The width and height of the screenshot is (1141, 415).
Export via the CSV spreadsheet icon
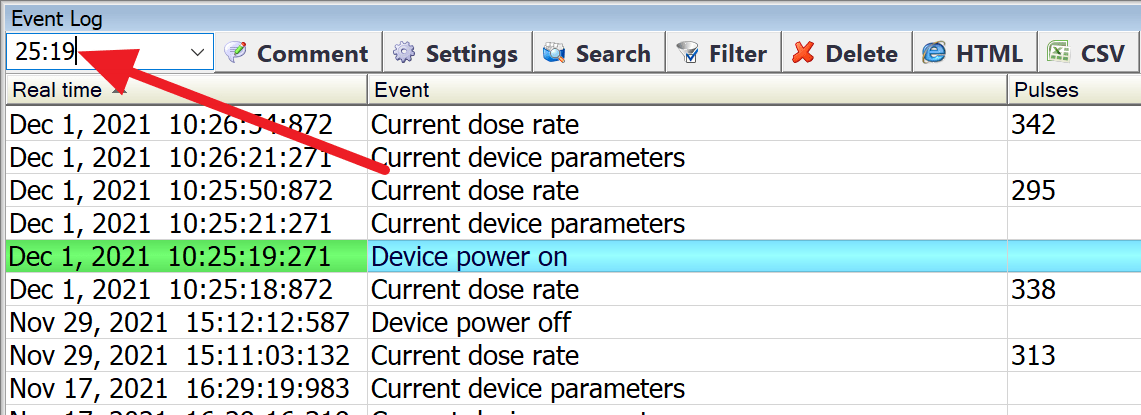click(x=1059, y=52)
